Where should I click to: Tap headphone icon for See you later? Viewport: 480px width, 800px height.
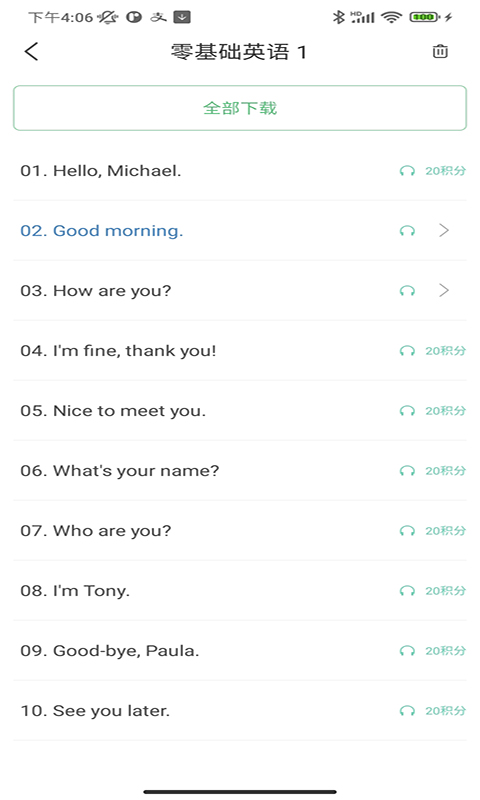click(407, 711)
